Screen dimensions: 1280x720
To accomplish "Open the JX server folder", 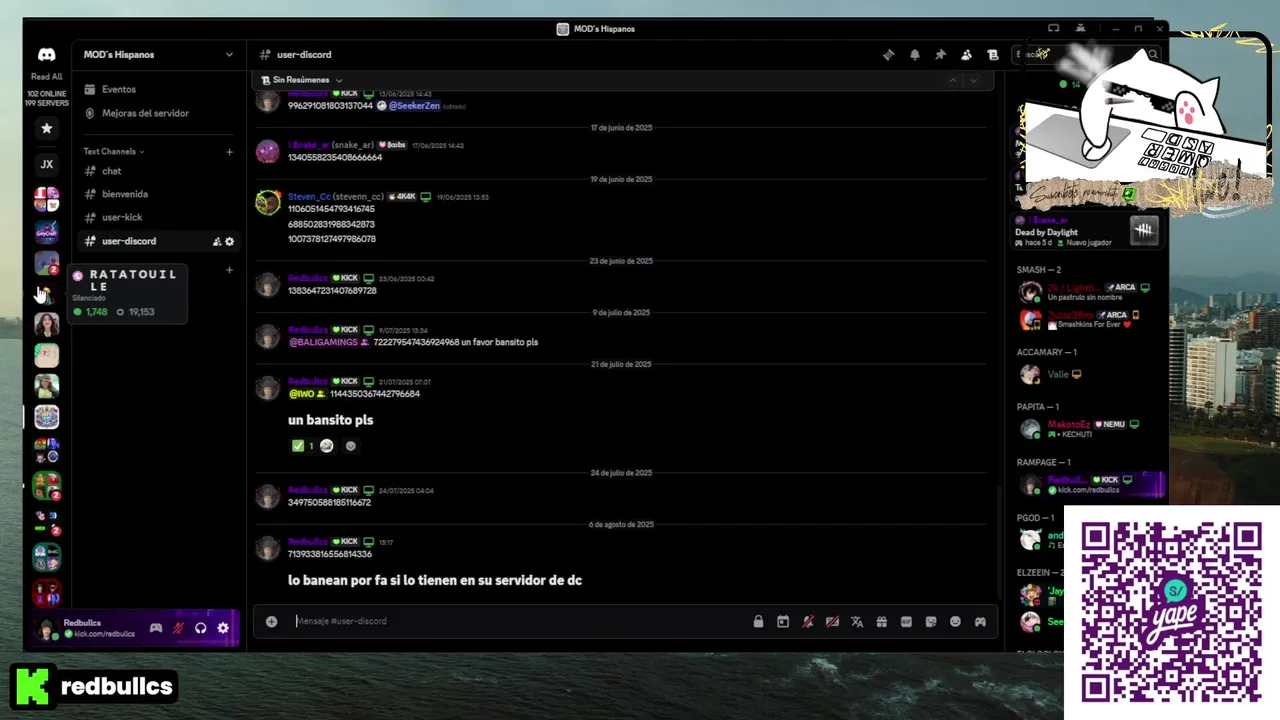I will 46,164.
